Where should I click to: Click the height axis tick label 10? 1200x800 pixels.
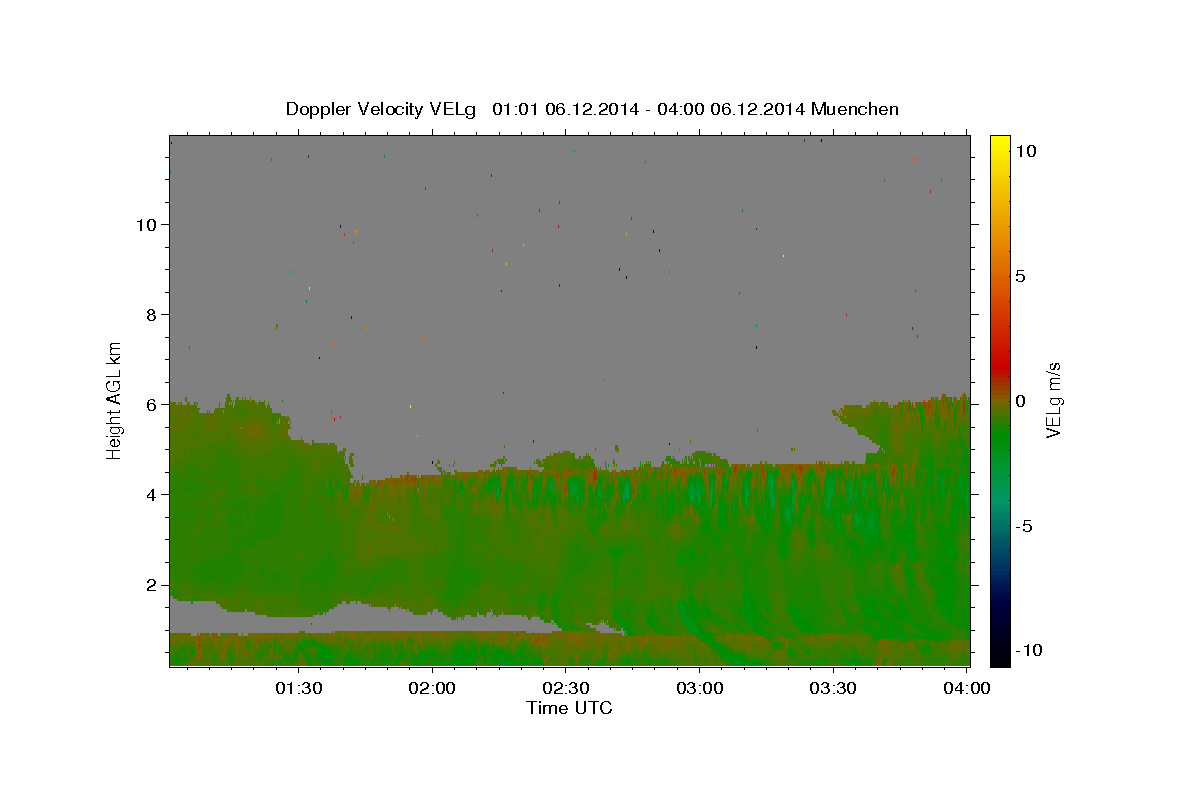point(148,225)
